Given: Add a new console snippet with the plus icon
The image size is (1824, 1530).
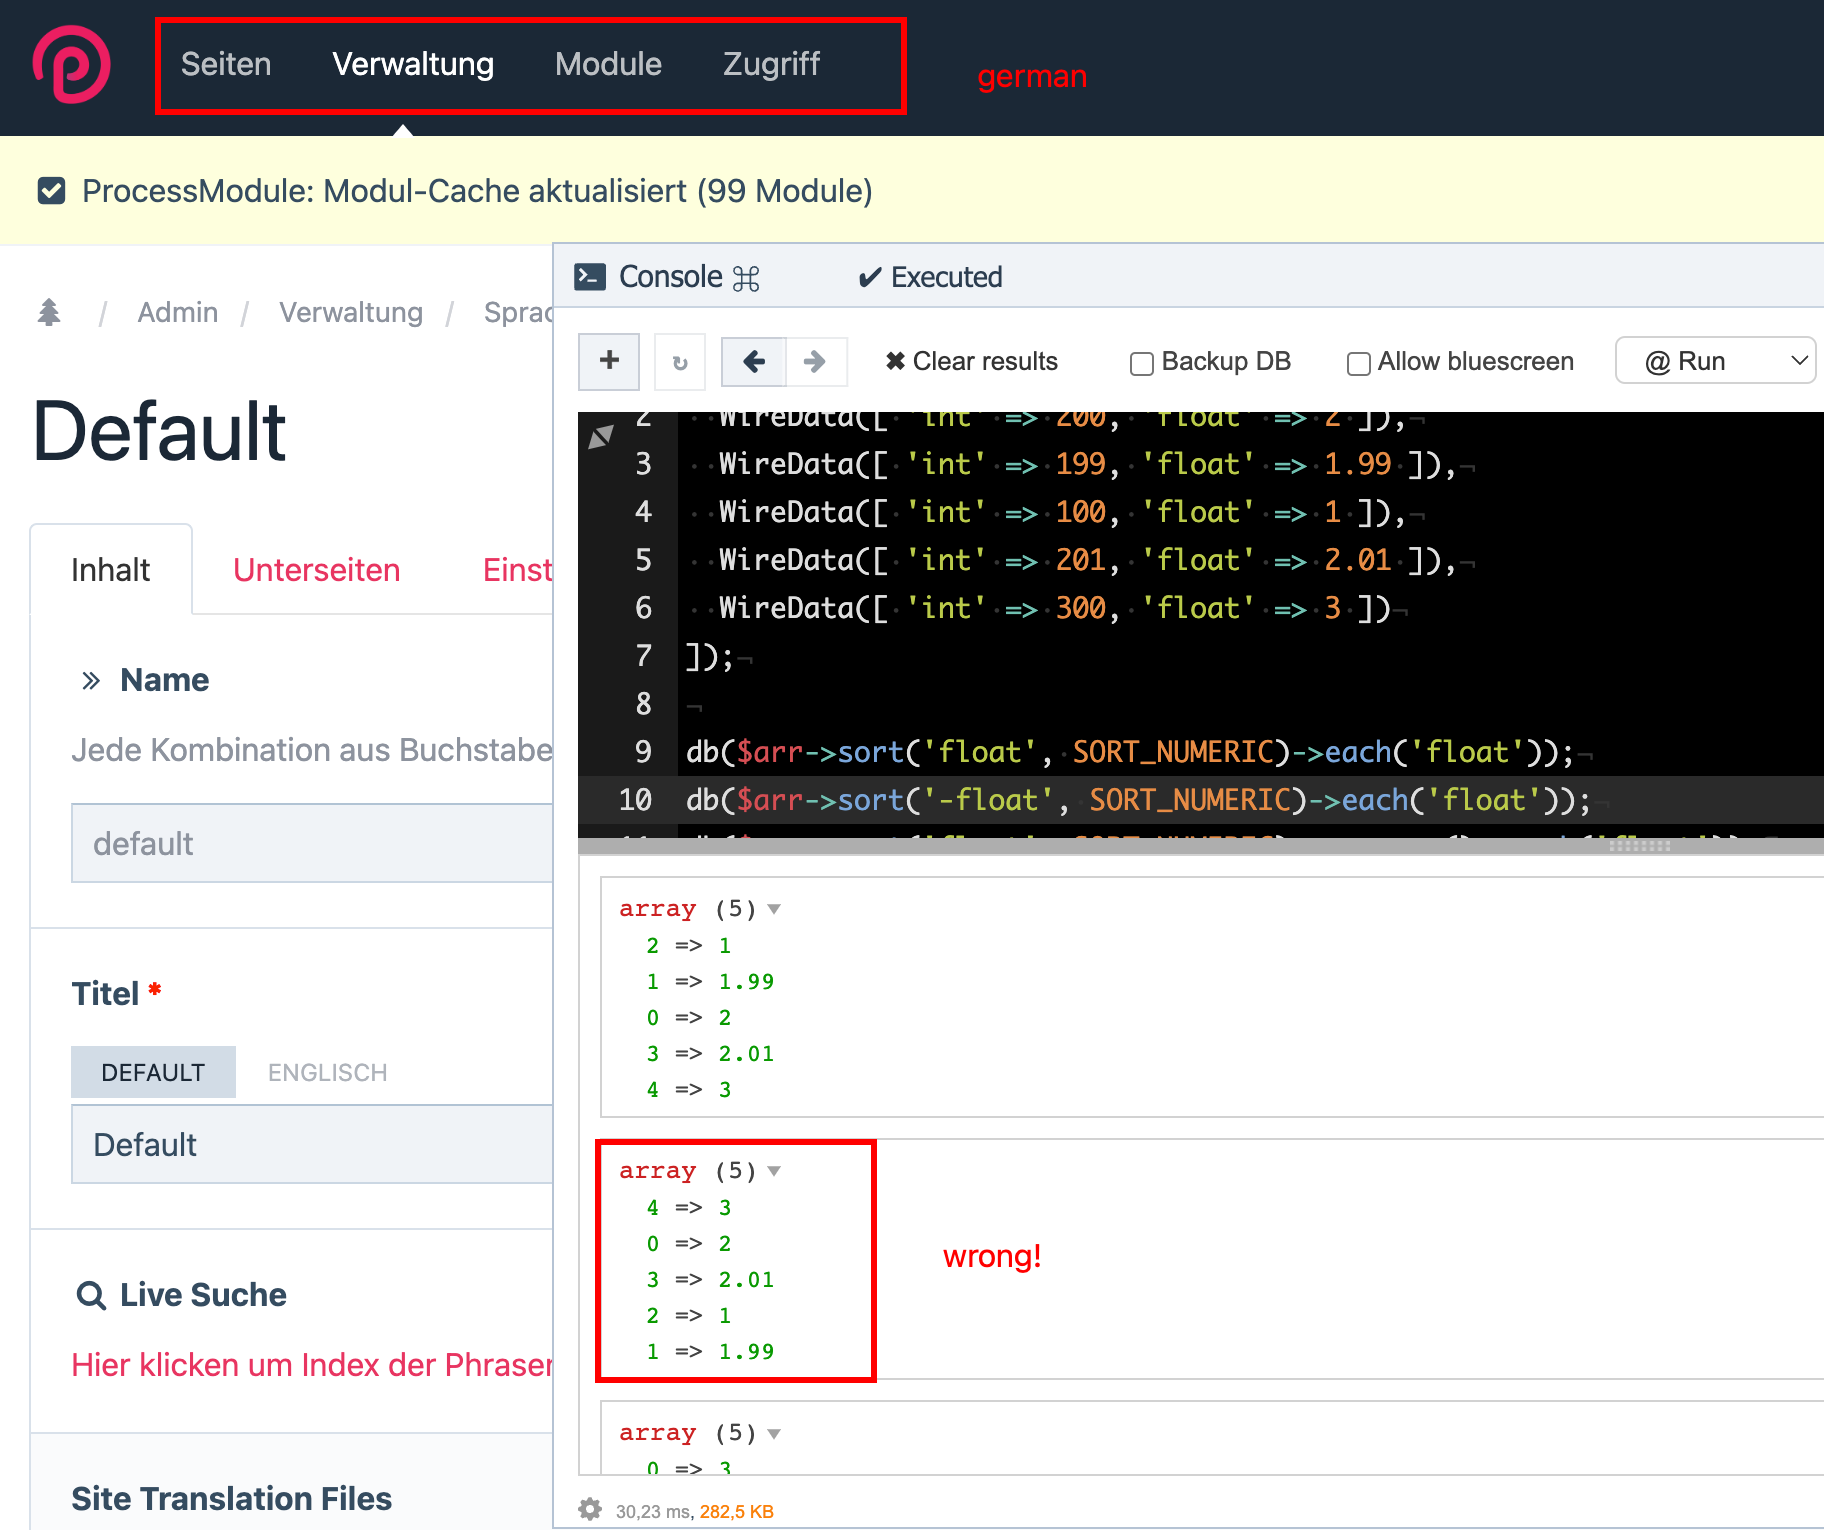Looking at the screenshot, I should [608, 361].
